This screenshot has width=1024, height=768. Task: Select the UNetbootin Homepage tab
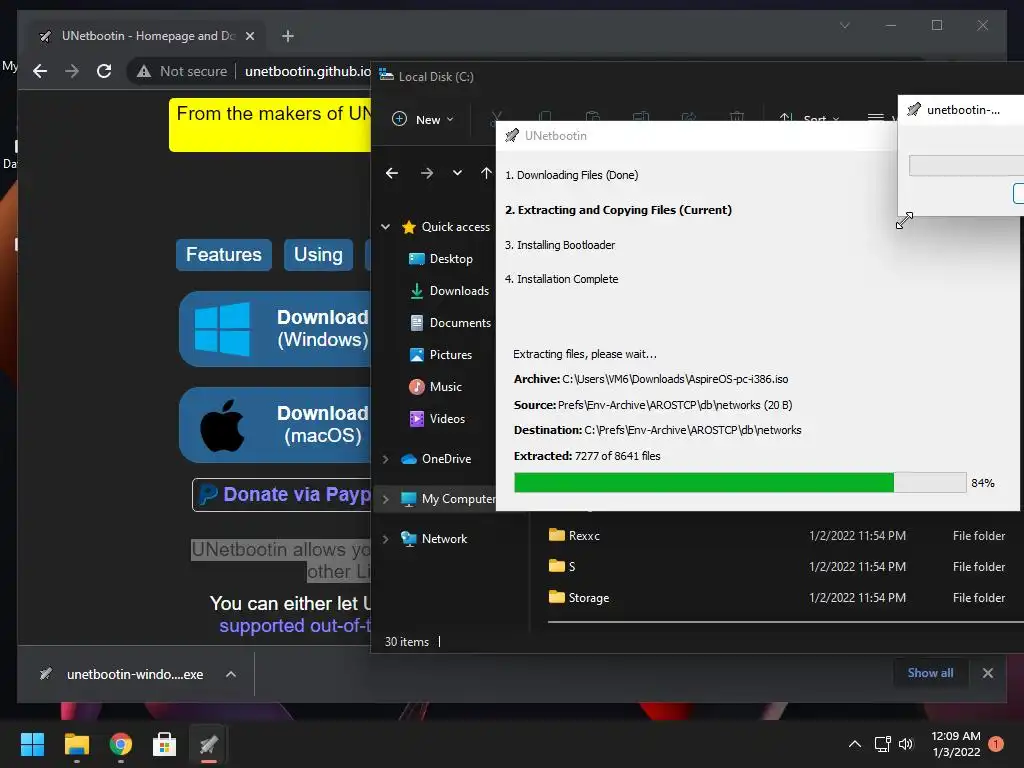[x=148, y=36]
